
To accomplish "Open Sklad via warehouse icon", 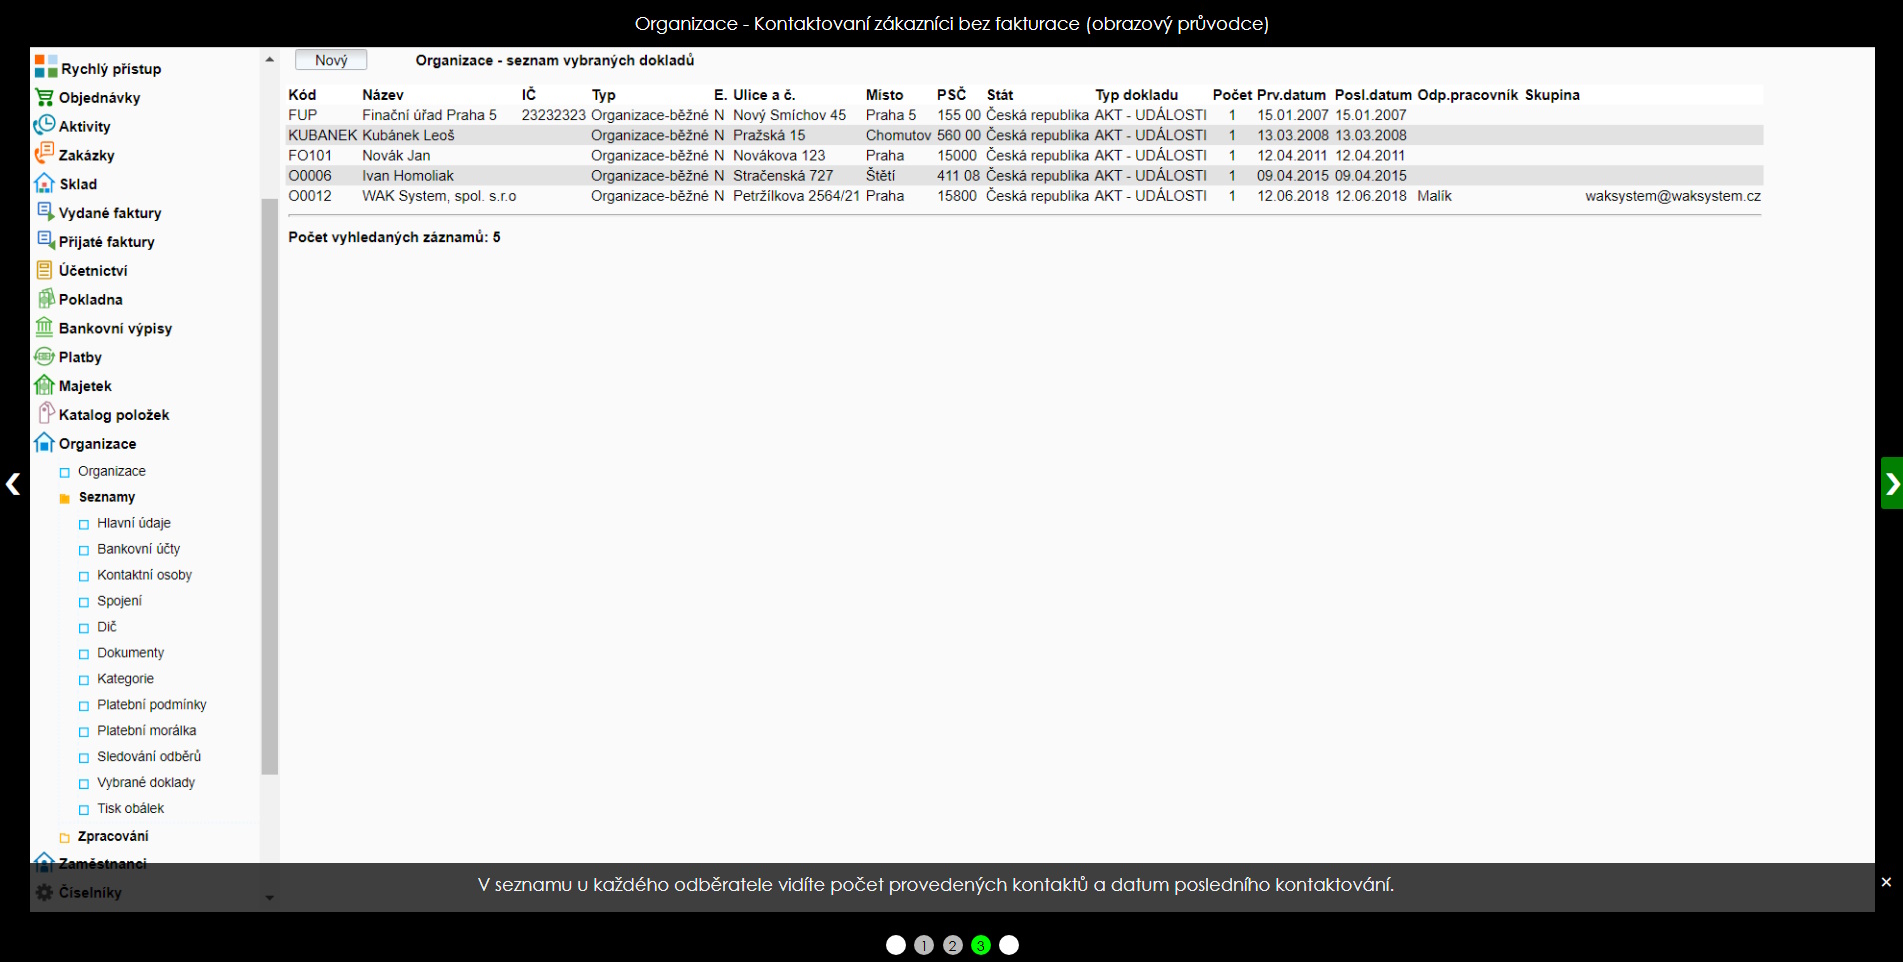I will (44, 183).
